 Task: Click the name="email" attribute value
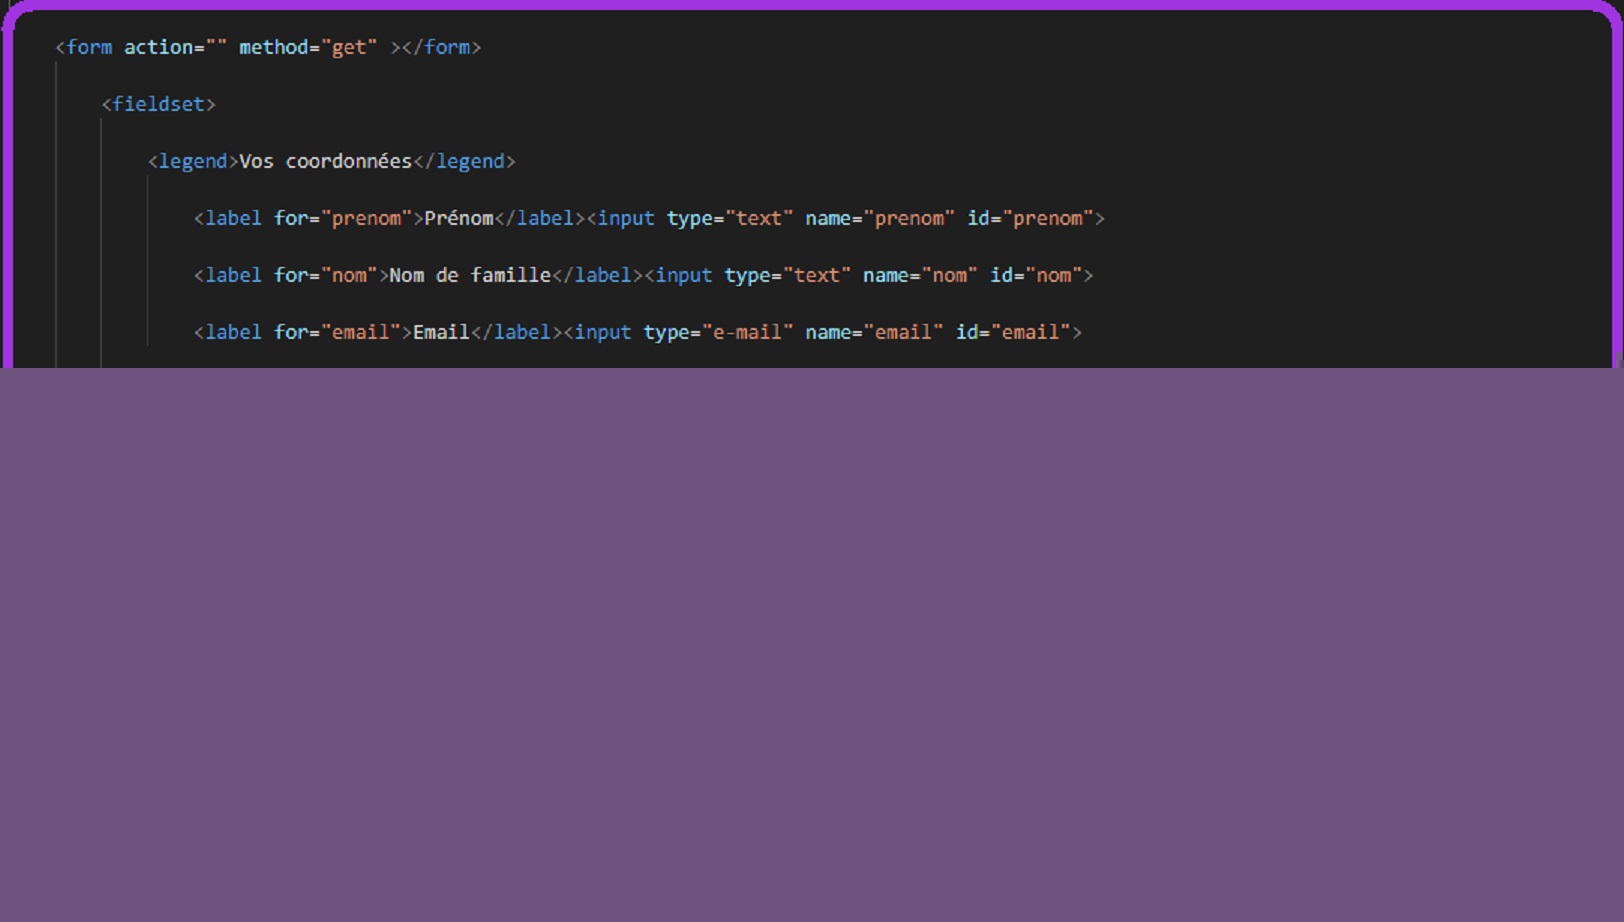(x=903, y=332)
